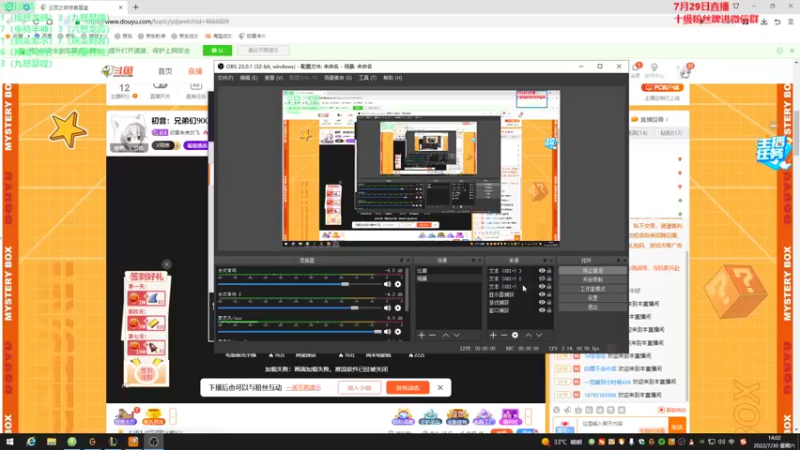The width and height of the screenshot is (800, 450).
Task: Open Windows Start menu
Action: [x=10, y=442]
